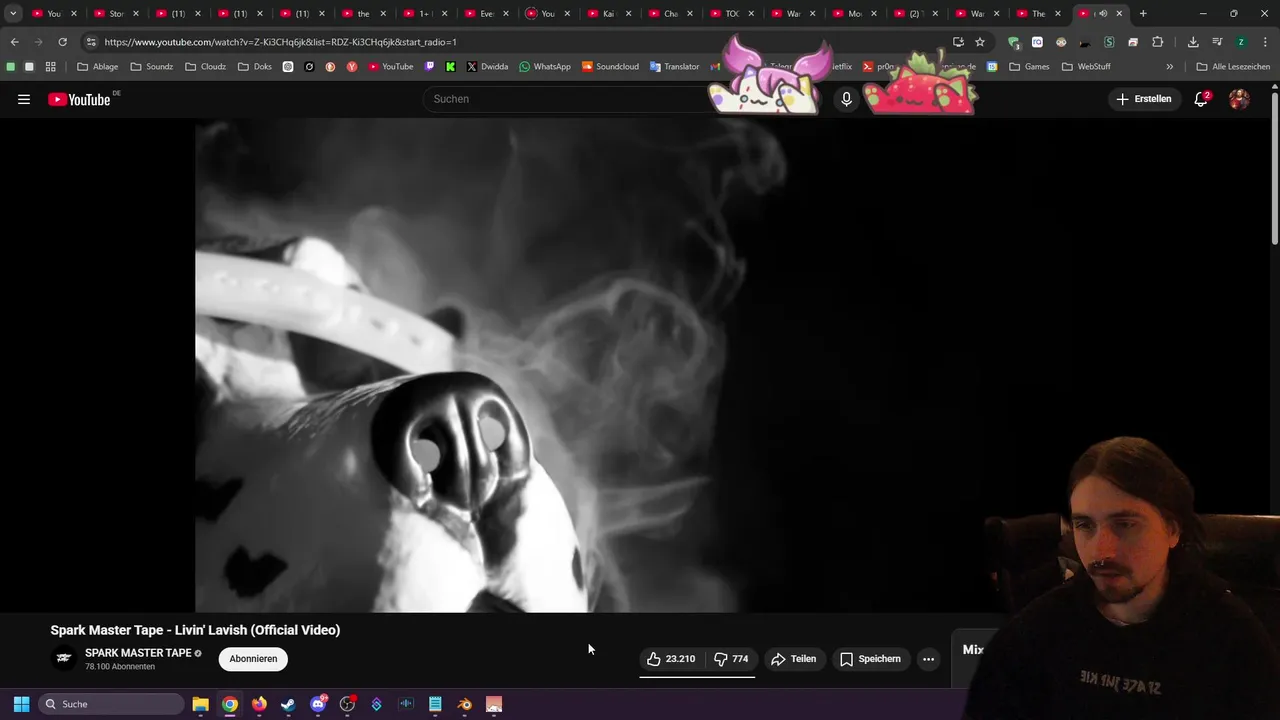The image size is (1280, 720).
Task: Open the browser downloads icon
Action: click(1193, 42)
